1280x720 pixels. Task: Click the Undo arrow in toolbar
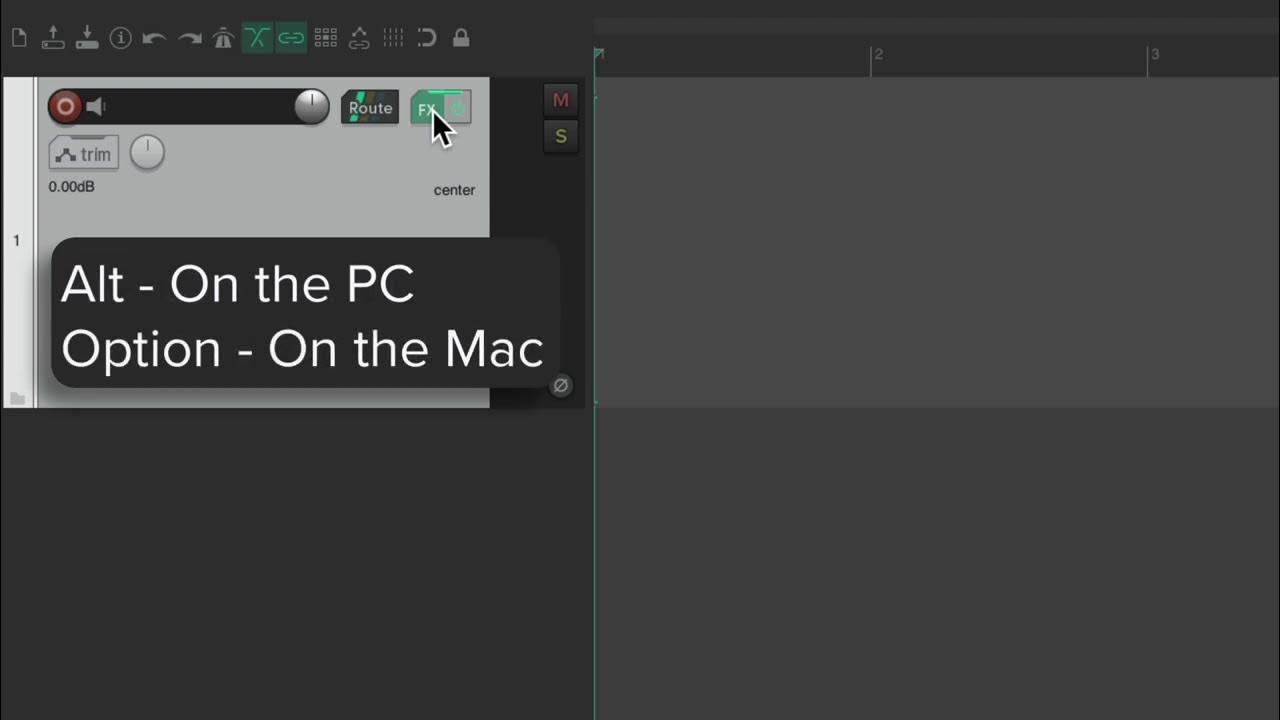click(x=154, y=38)
